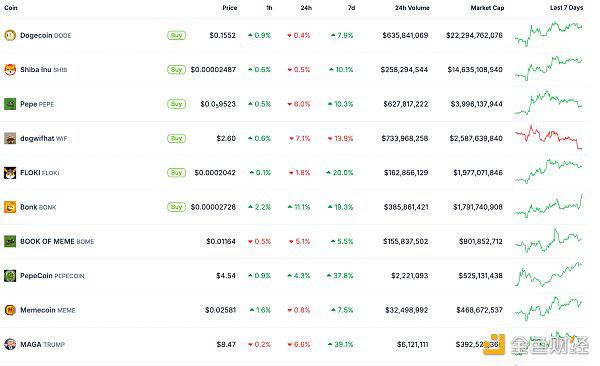
Task: Sort the table by Price column header
Action: pyautogui.click(x=230, y=8)
